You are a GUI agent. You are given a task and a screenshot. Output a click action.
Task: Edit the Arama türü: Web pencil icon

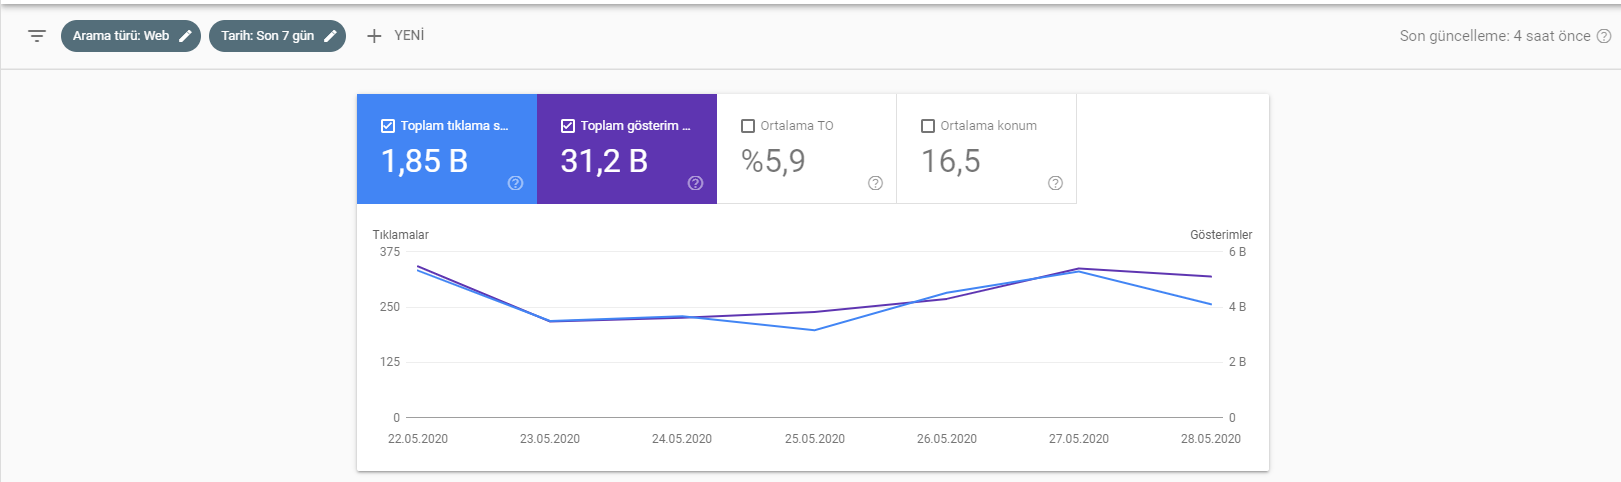(x=185, y=36)
